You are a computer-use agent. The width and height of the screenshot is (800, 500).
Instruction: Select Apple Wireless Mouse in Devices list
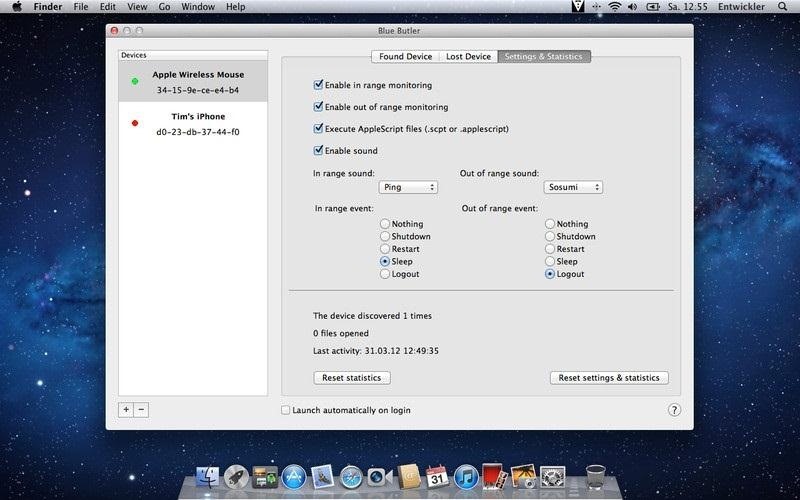coord(193,82)
